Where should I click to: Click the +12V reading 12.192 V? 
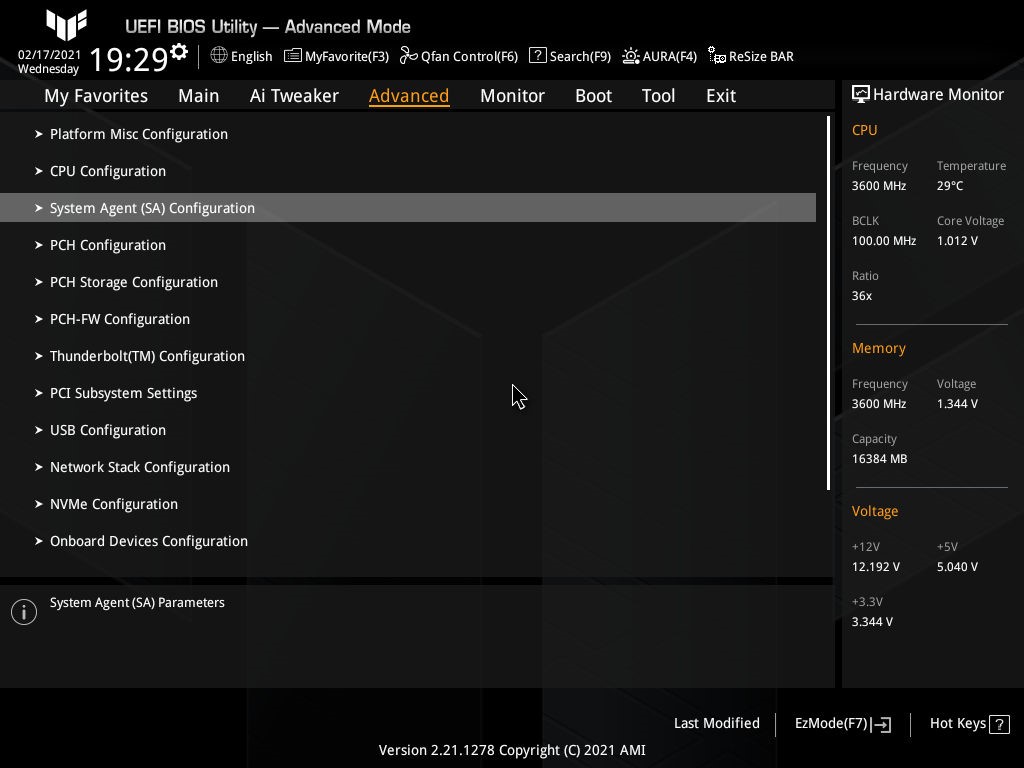(x=876, y=567)
